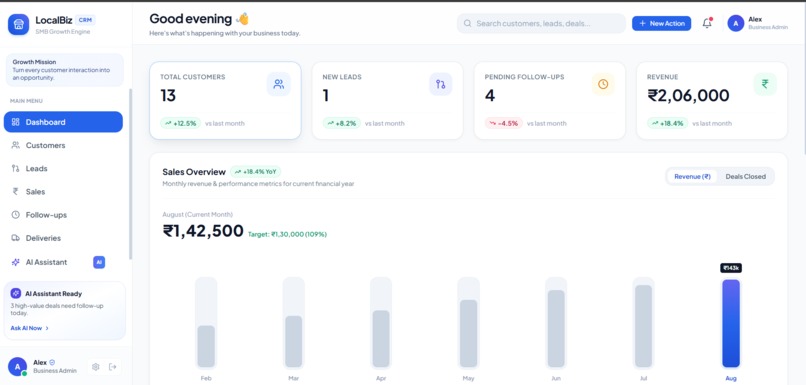Open the Total Customers card

coord(225,100)
